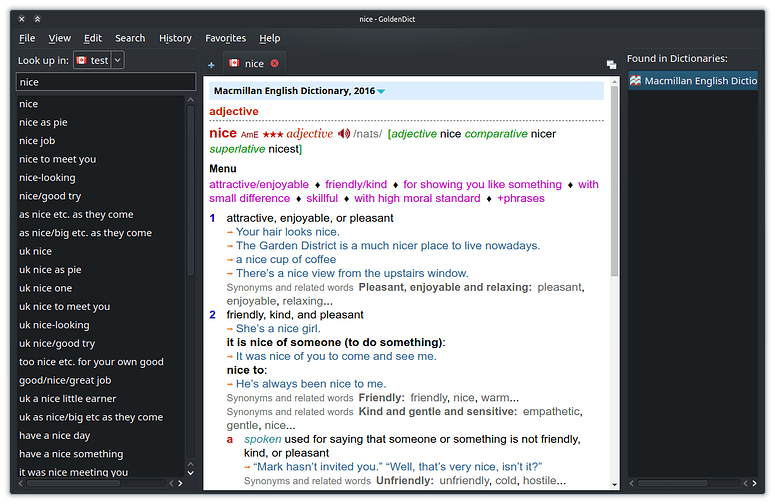Click the flag icon in 'nice' tab

point(235,63)
